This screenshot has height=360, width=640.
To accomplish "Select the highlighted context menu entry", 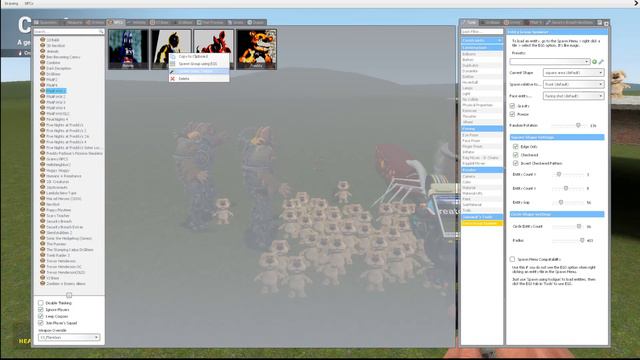I will point(199,71).
